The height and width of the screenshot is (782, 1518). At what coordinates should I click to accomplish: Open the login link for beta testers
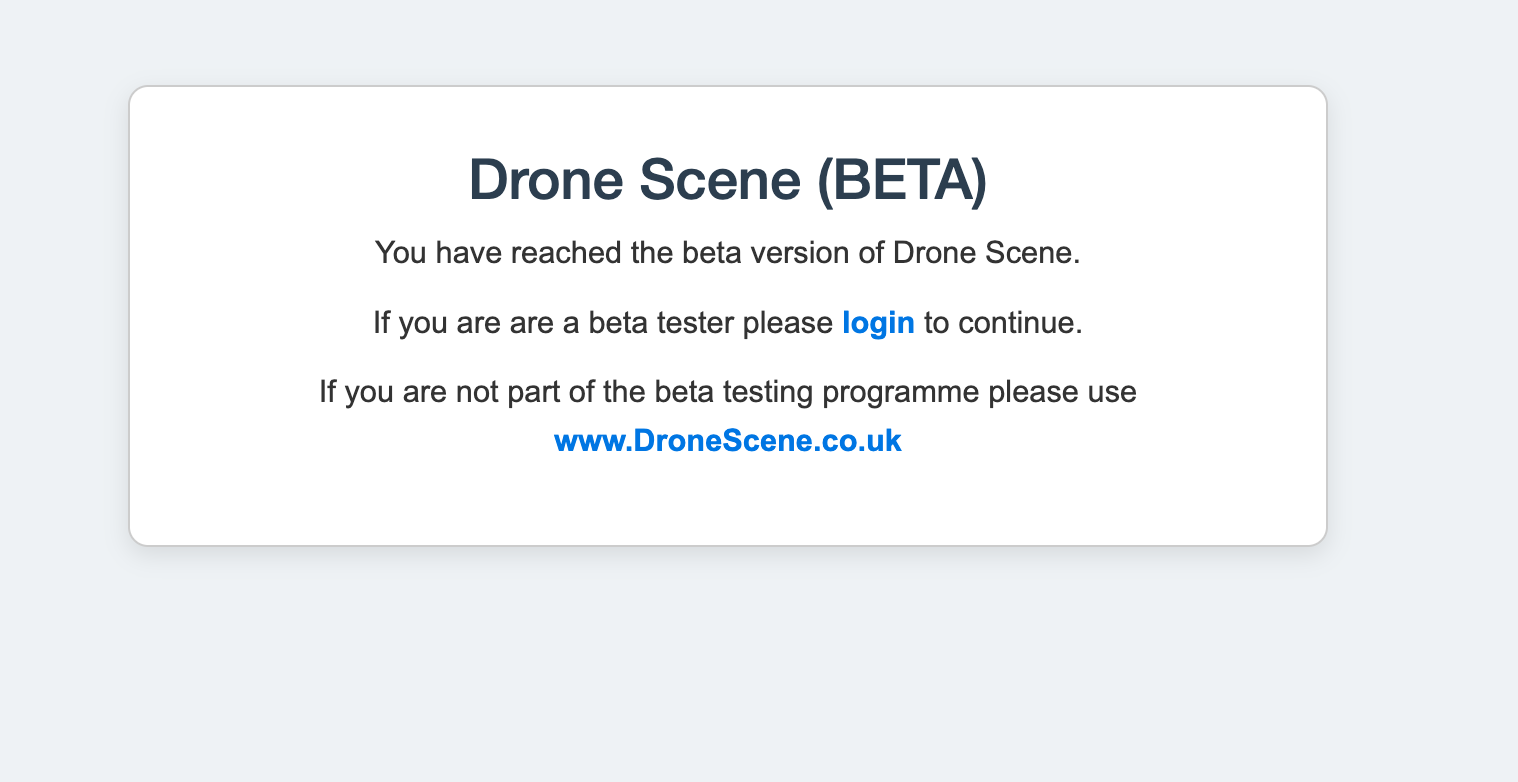point(878,323)
